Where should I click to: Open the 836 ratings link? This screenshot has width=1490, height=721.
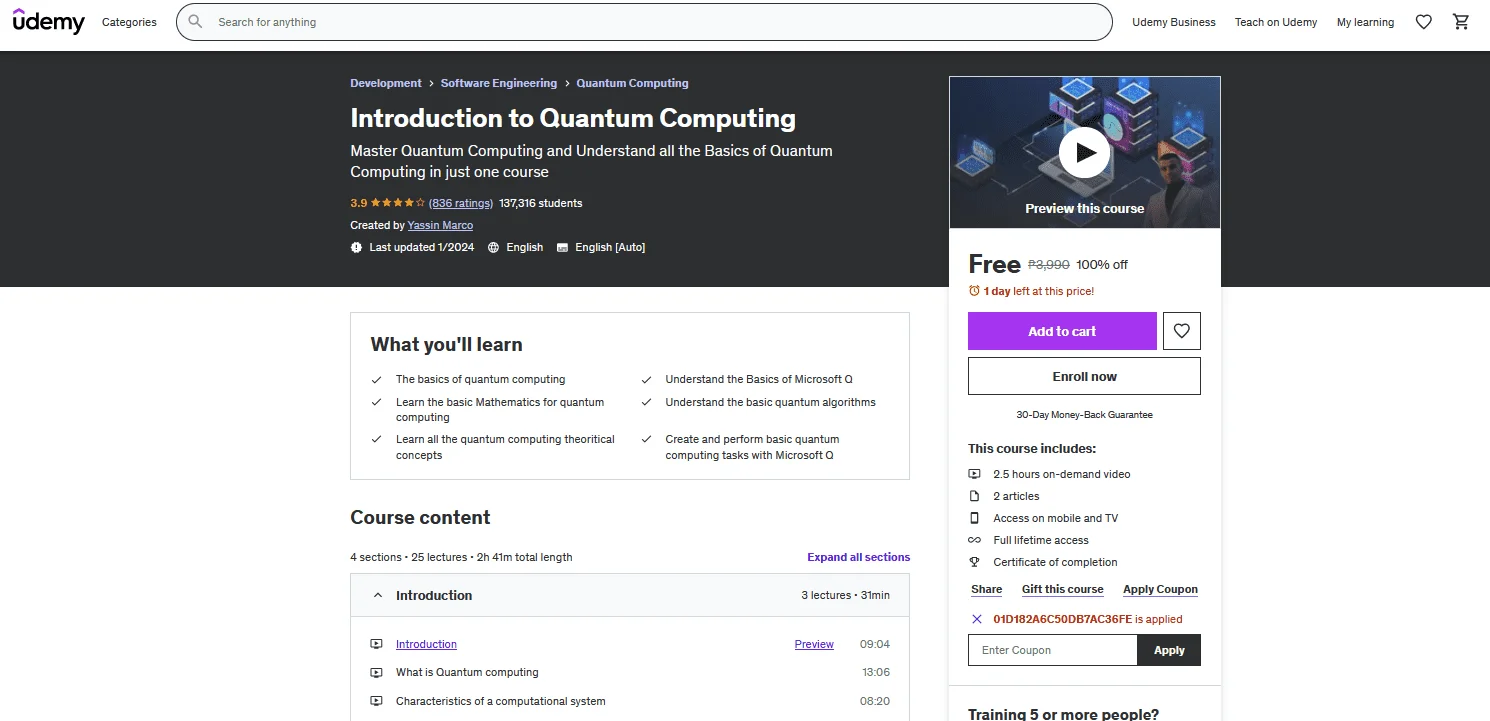point(461,203)
